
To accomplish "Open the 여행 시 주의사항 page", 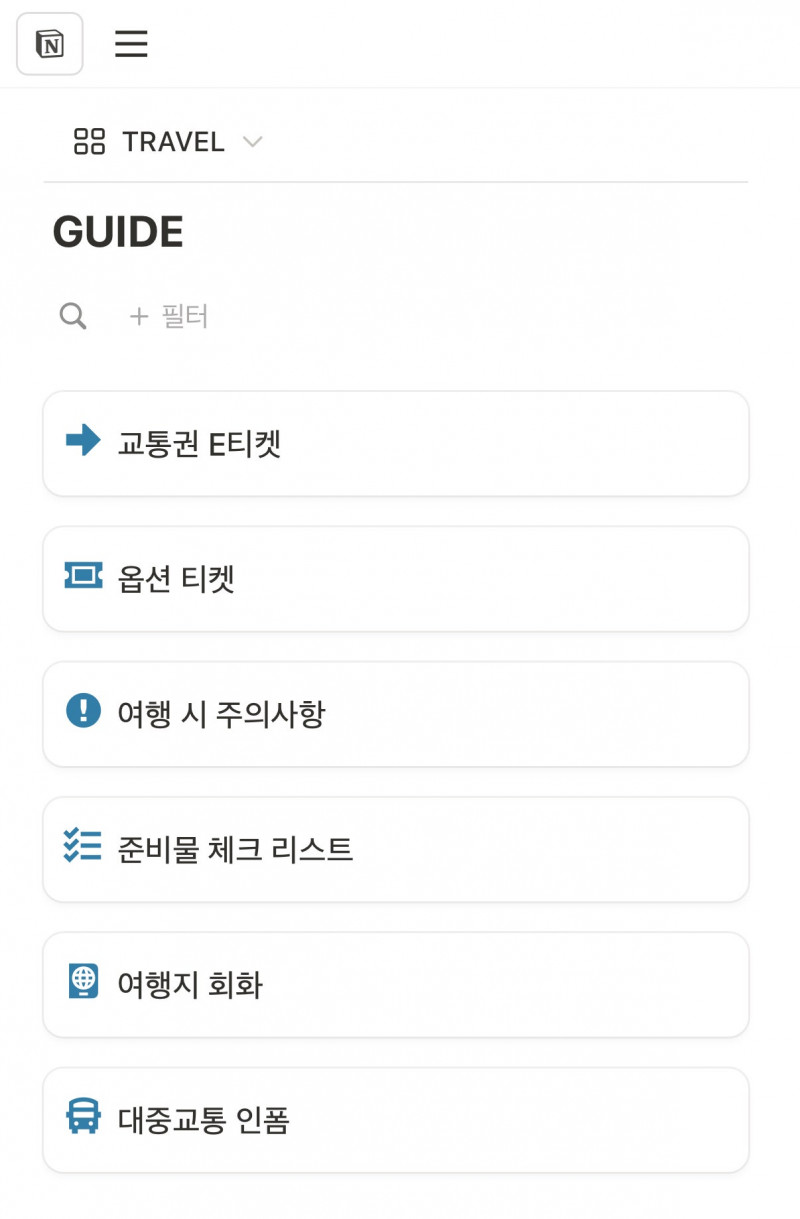I will point(221,714).
